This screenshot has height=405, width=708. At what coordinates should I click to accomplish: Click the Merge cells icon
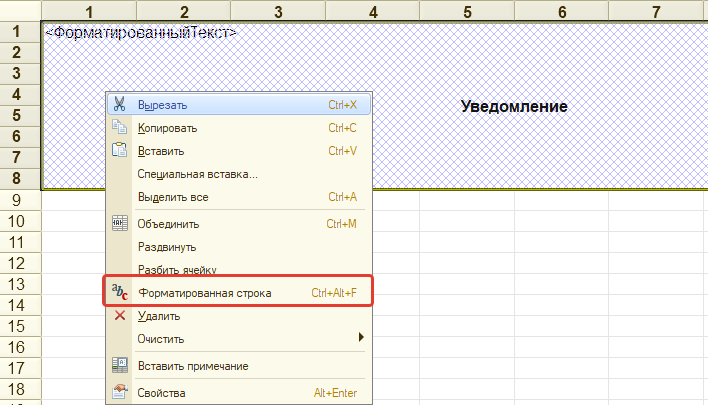(x=120, y=223)
